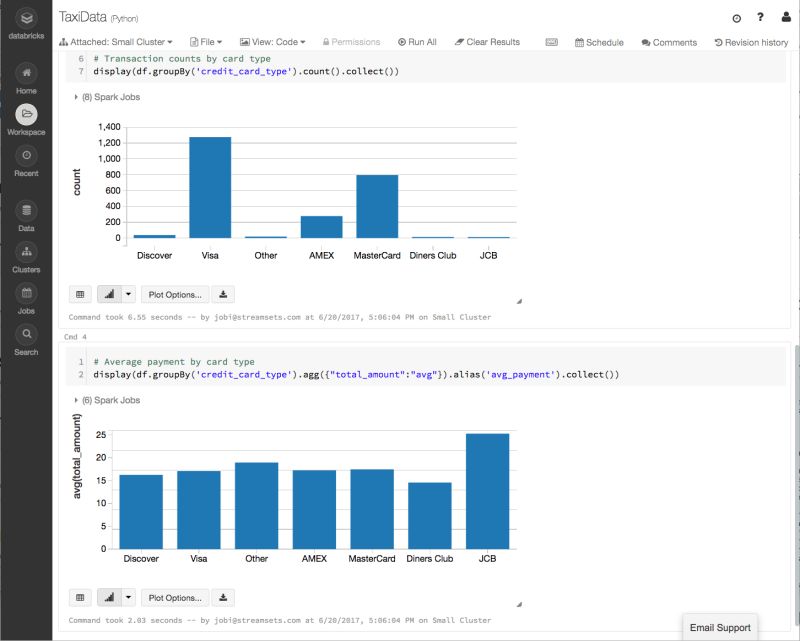Click the Email Support link
Viewport: 800px width, 641px height.
tap(721, 627)
